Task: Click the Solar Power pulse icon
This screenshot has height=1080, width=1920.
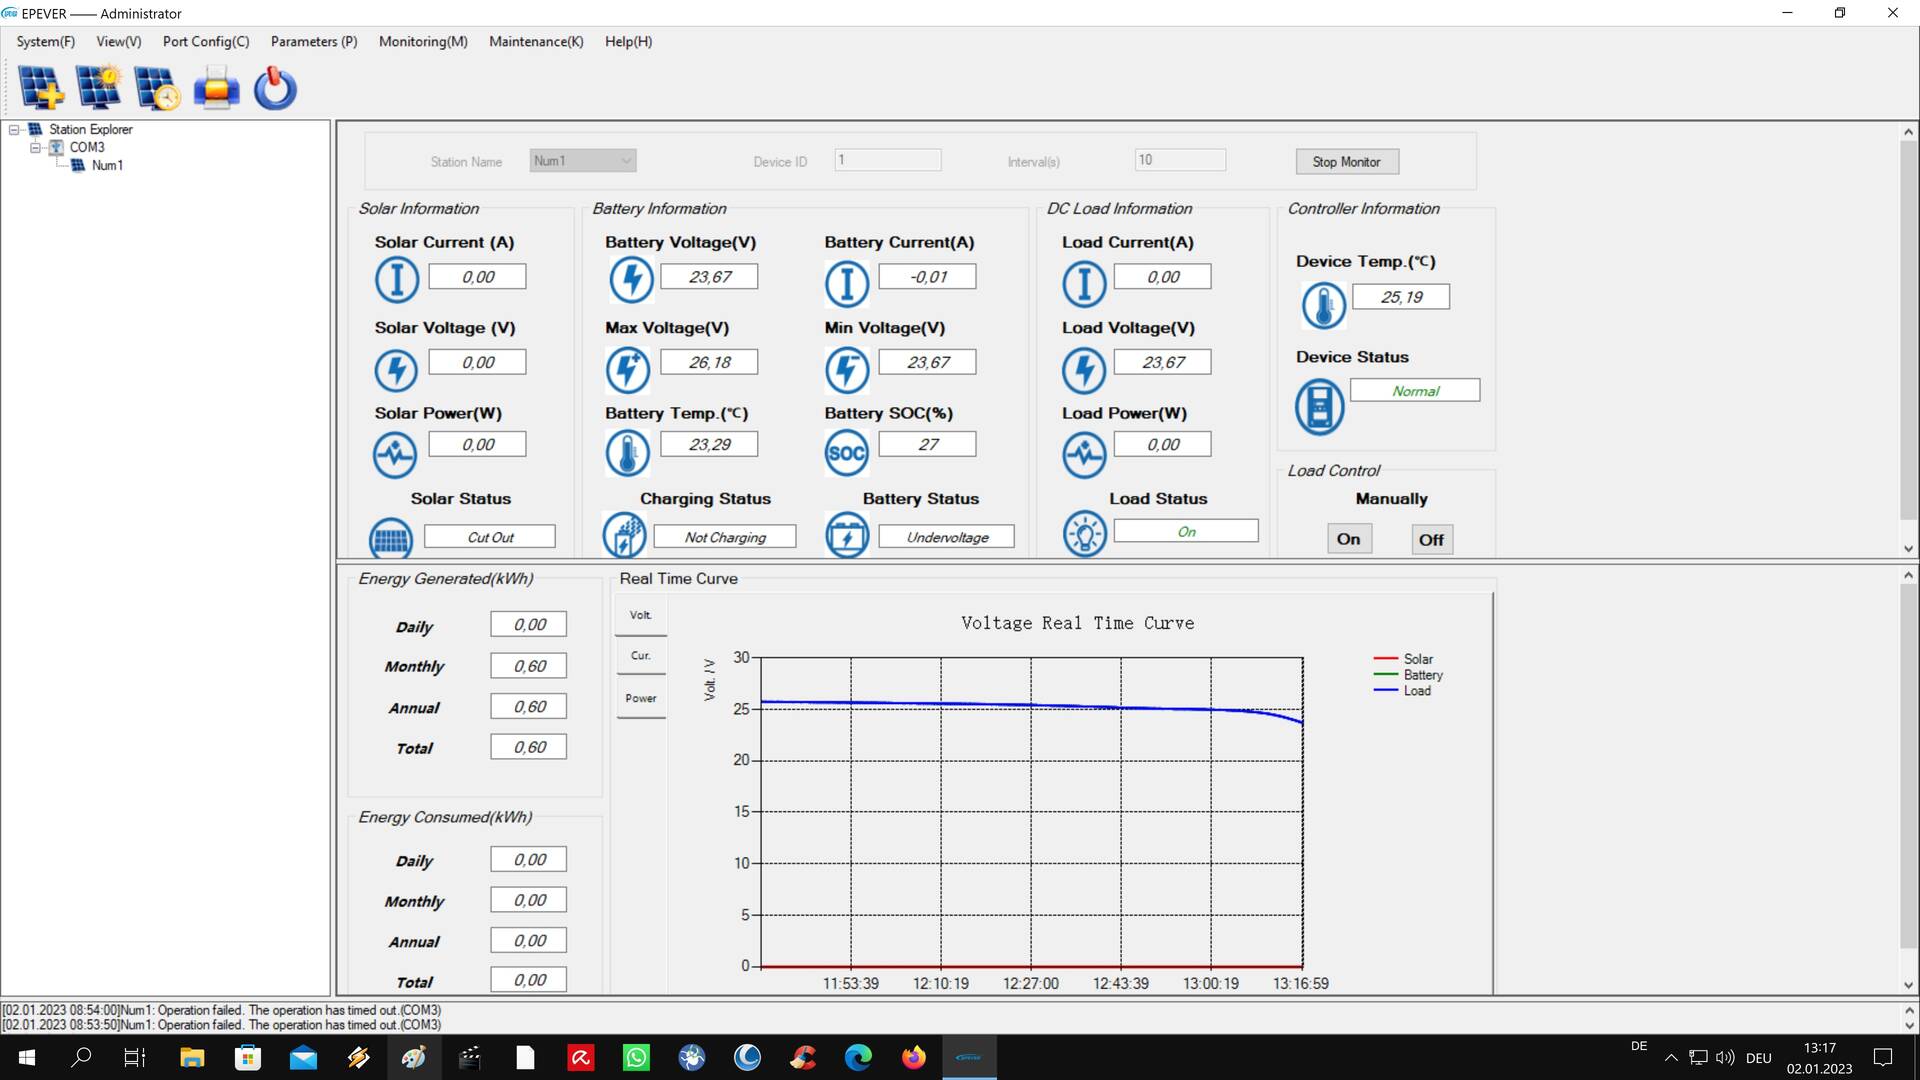Action: pos(395,455)
